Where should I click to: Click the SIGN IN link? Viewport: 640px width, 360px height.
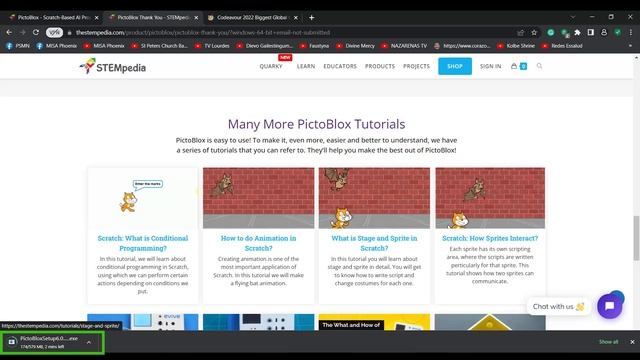click(490, 66)
